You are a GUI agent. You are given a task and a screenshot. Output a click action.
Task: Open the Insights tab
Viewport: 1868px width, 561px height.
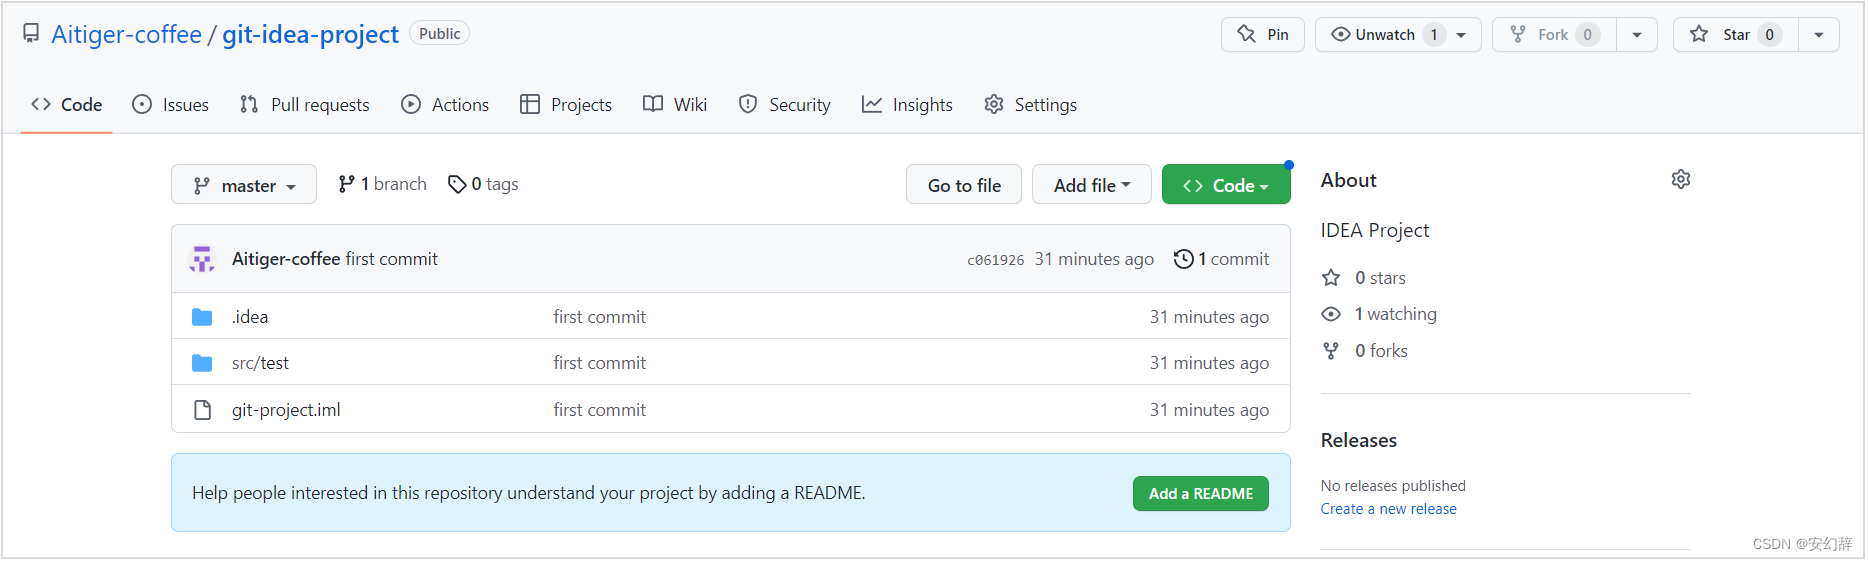click(x=907, y=105)
